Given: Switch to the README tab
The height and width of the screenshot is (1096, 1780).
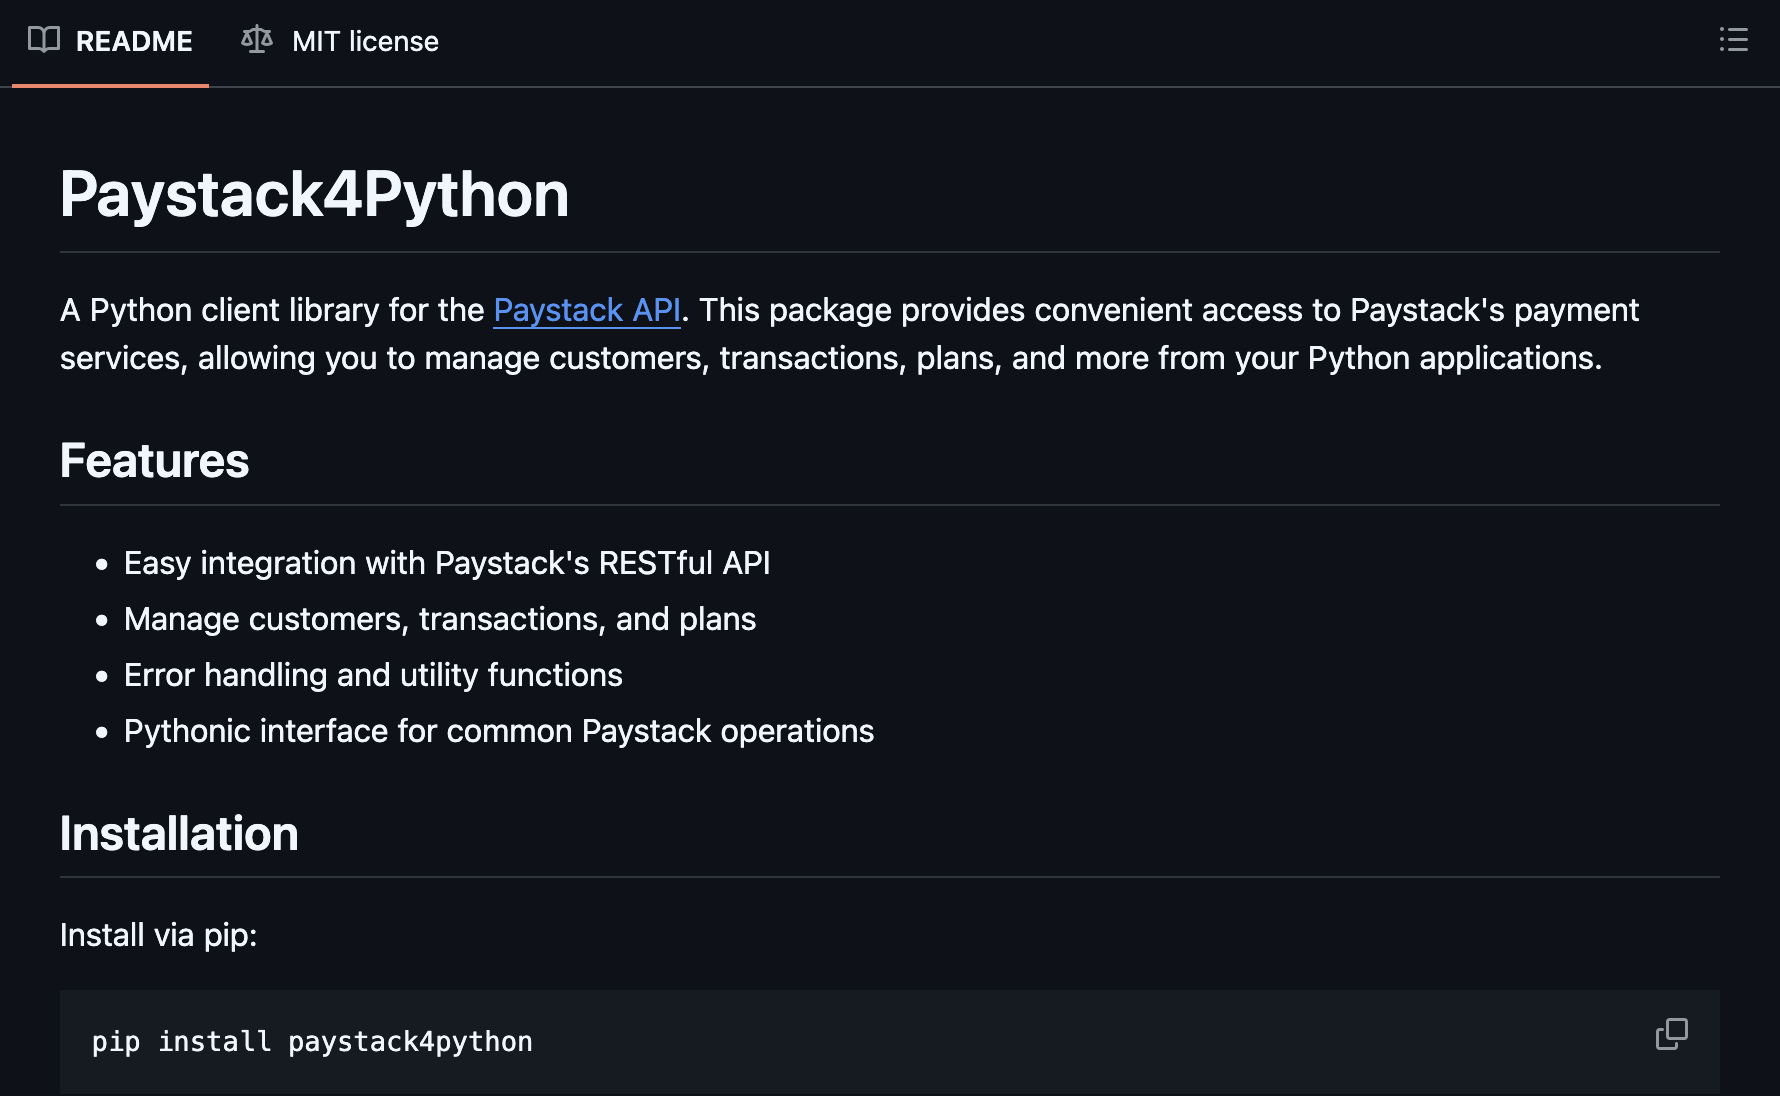Looking at the screenshot, I should coord(133,42).
